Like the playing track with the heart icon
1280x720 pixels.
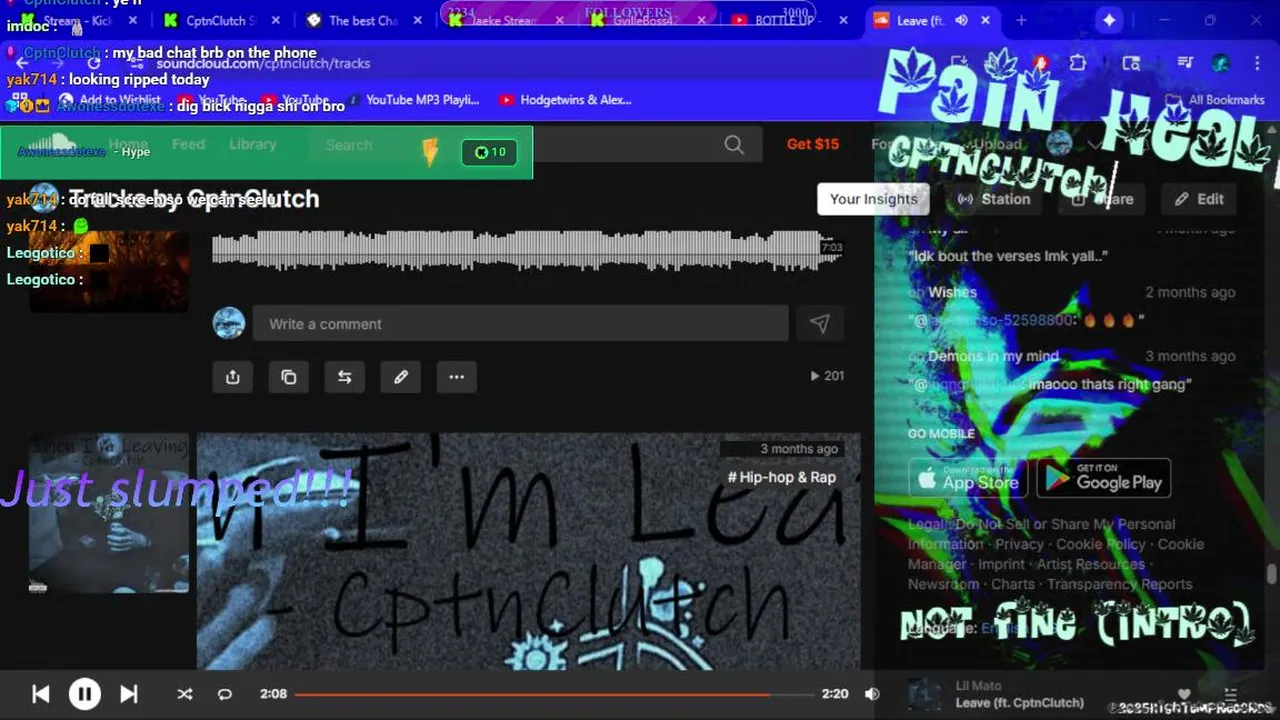pos(1184,693)
